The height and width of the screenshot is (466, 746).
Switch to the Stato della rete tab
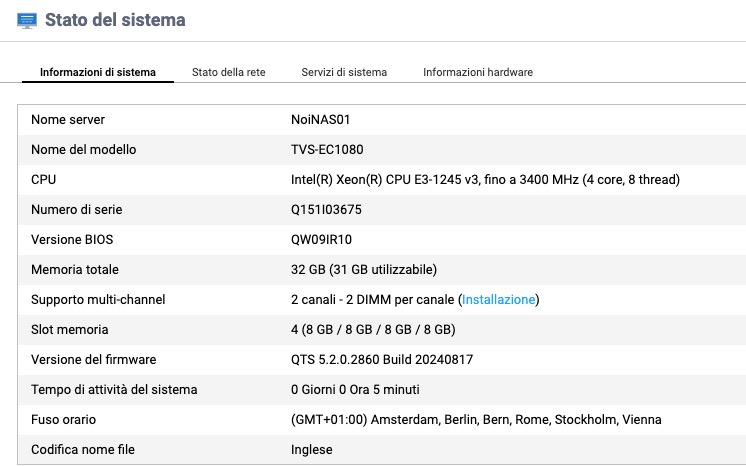[228, 72]
